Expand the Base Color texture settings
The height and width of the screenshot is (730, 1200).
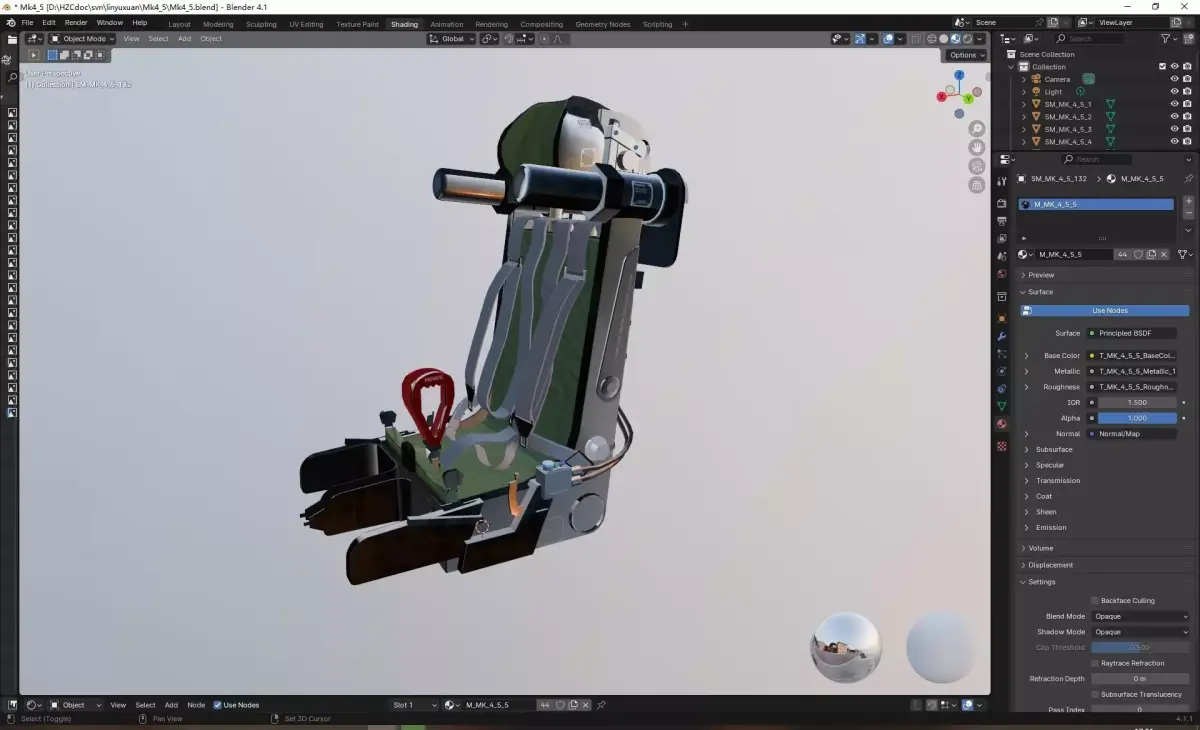pyautogui.click(x=1026, y=355)
